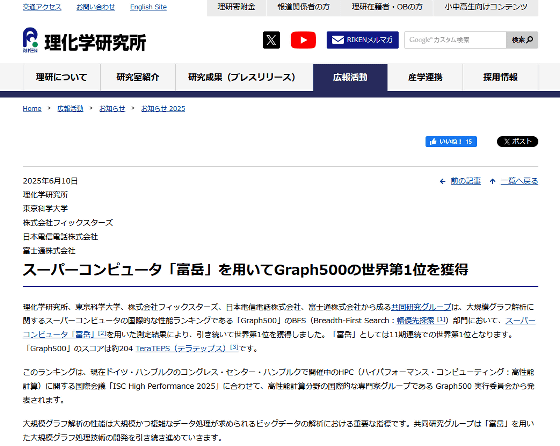560x446 pixels.
Task: Click the 日本電信電話株式会社 line under the date
Action: (60, 237)
